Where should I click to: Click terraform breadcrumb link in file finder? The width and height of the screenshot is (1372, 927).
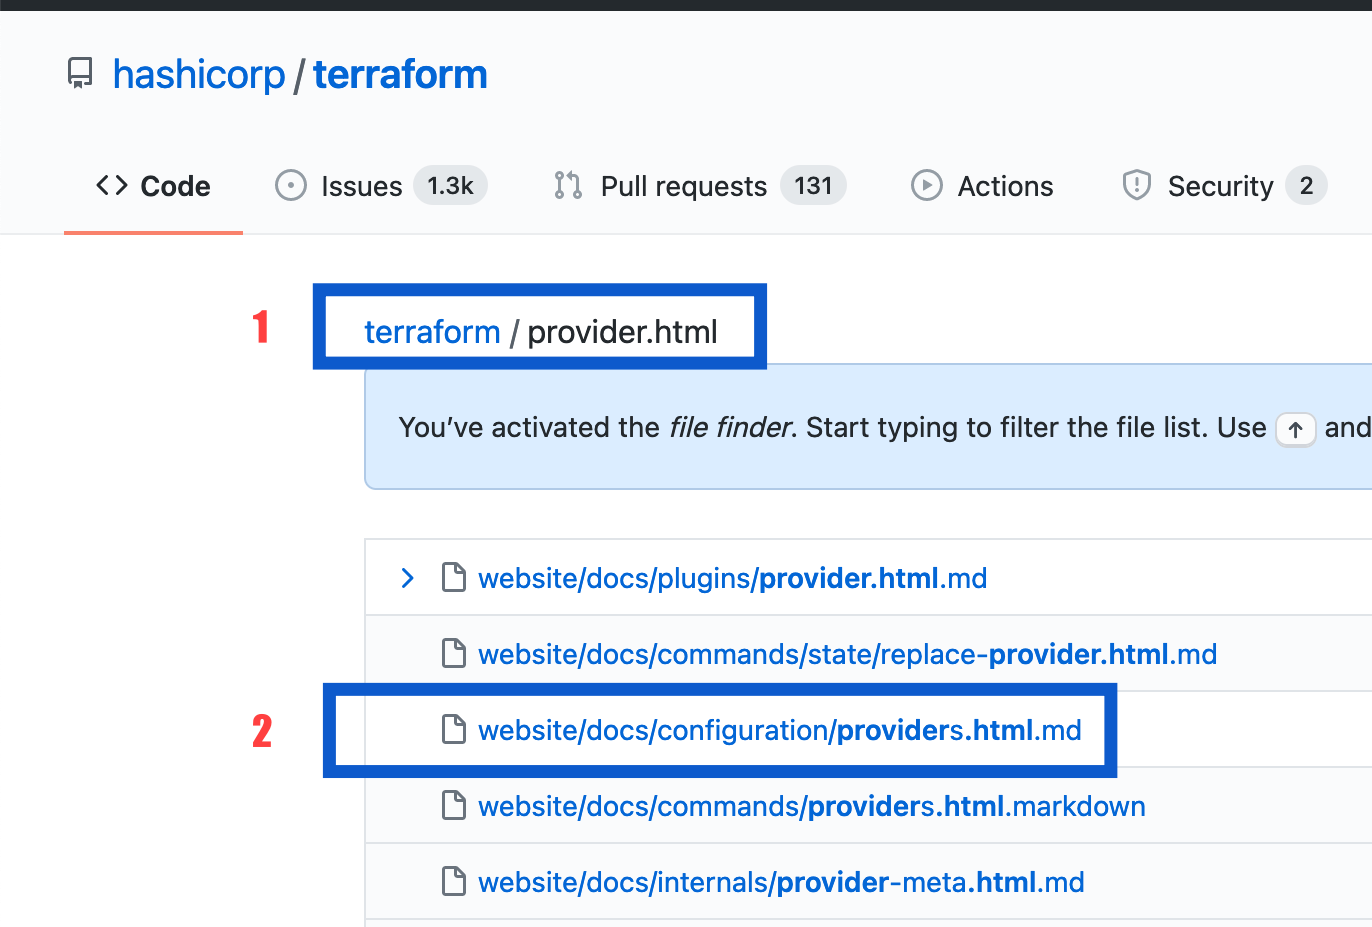coord(432,332)
